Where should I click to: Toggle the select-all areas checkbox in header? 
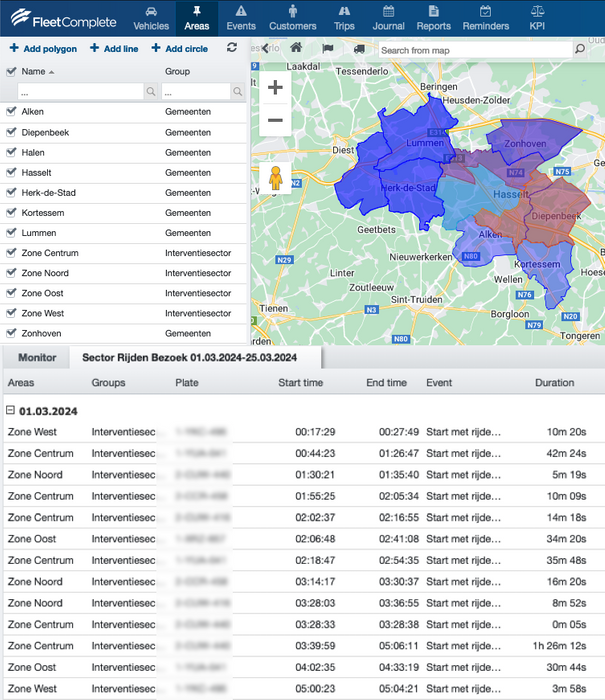[11, 72]
